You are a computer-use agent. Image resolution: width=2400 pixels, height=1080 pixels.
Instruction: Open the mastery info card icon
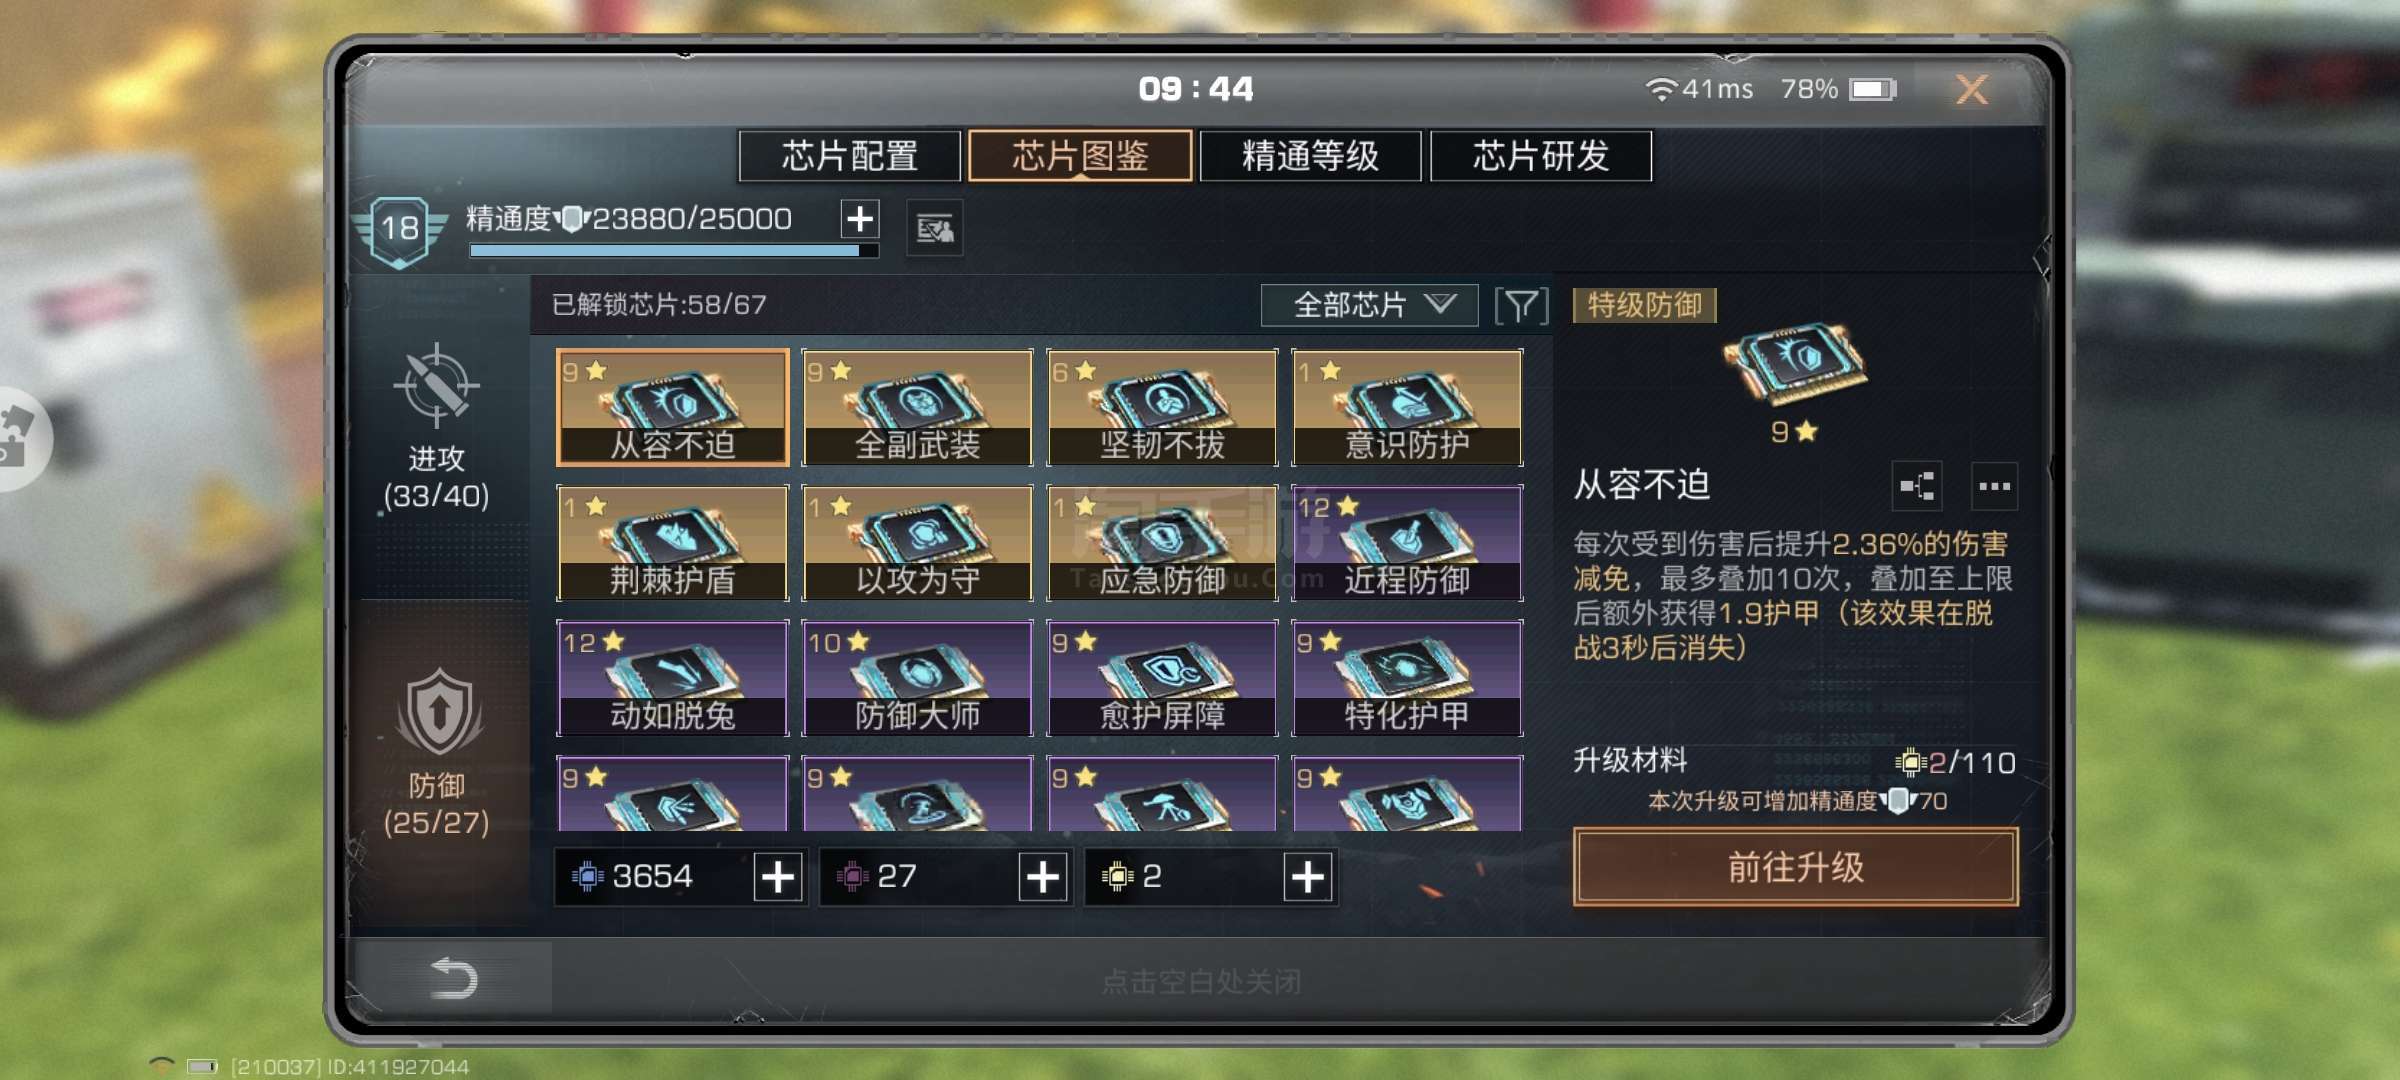(935, 229)
